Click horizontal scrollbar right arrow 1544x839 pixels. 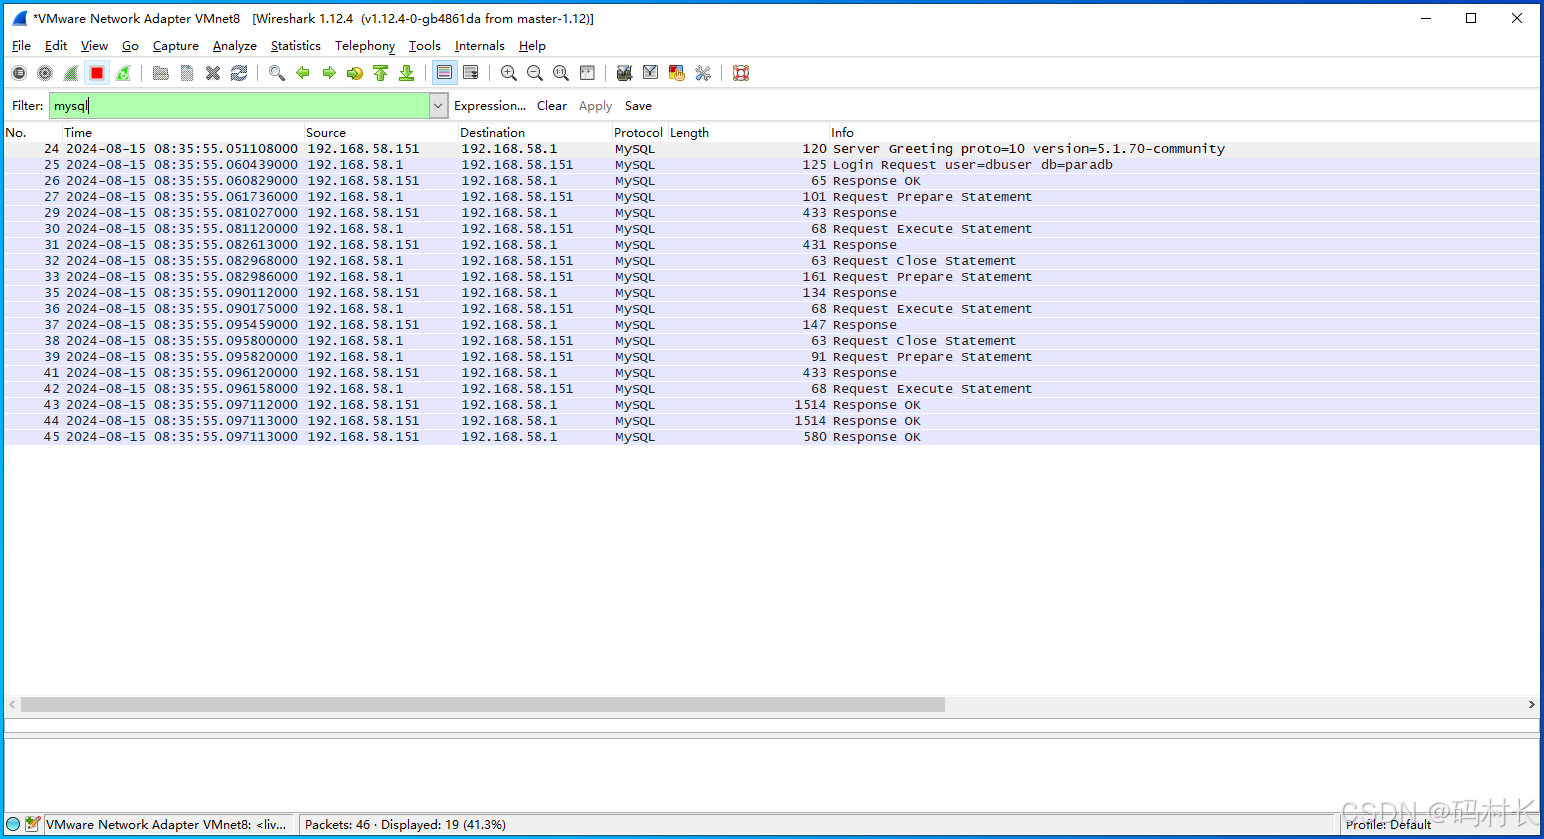coord(1531,705)
